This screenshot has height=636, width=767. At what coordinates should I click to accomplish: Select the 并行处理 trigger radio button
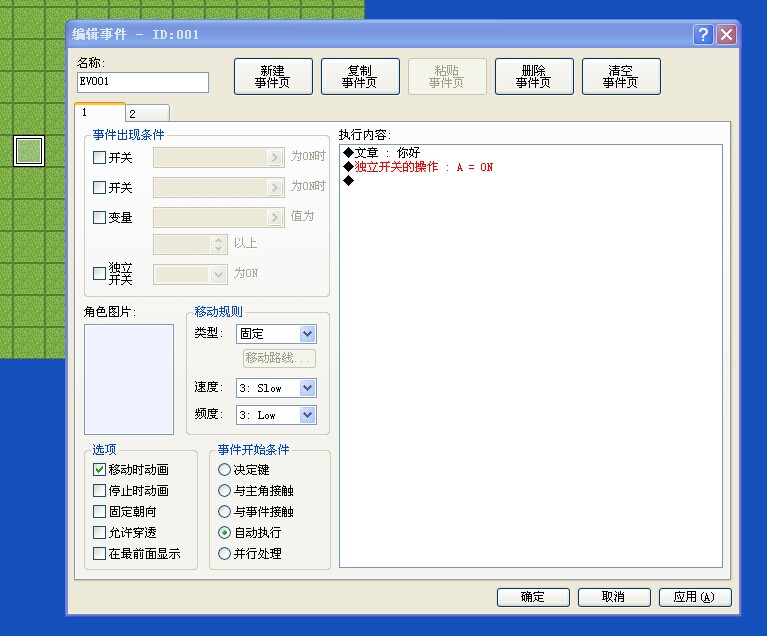(224, 553)
